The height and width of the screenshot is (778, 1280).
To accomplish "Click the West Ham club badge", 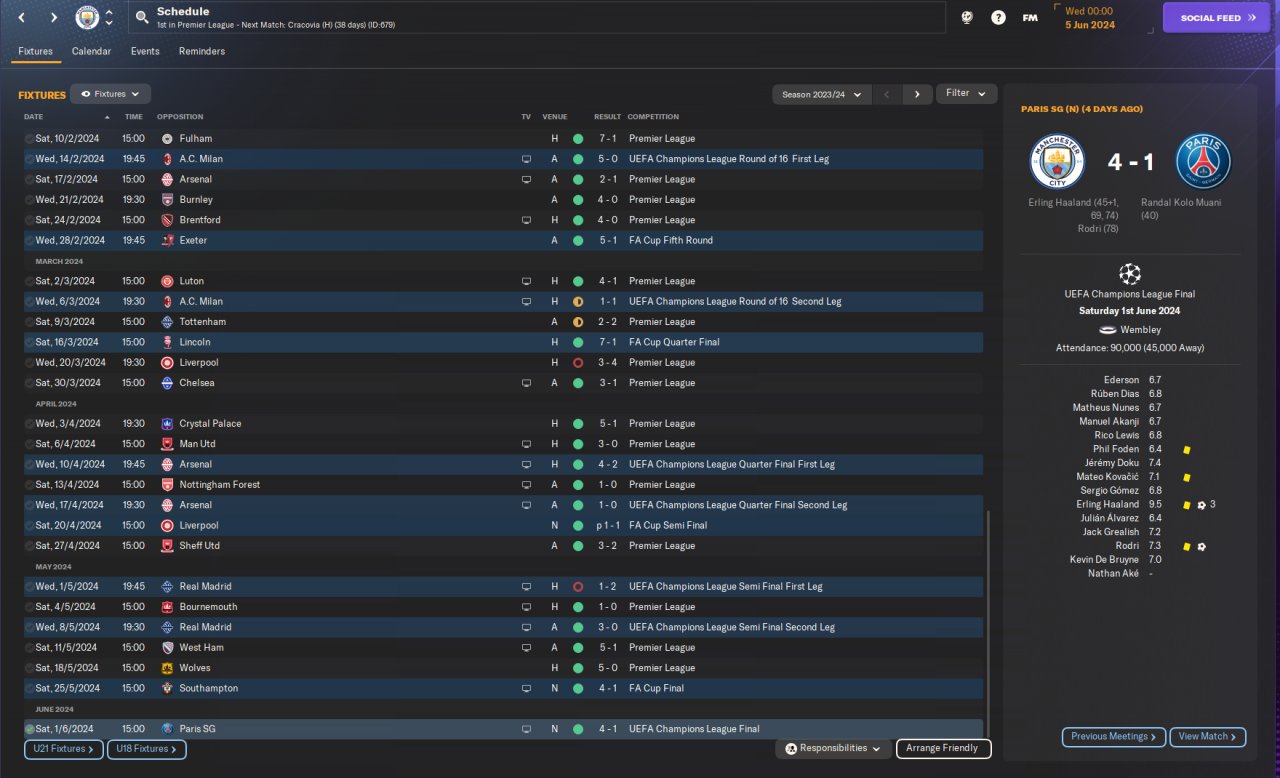I will 167,648.
